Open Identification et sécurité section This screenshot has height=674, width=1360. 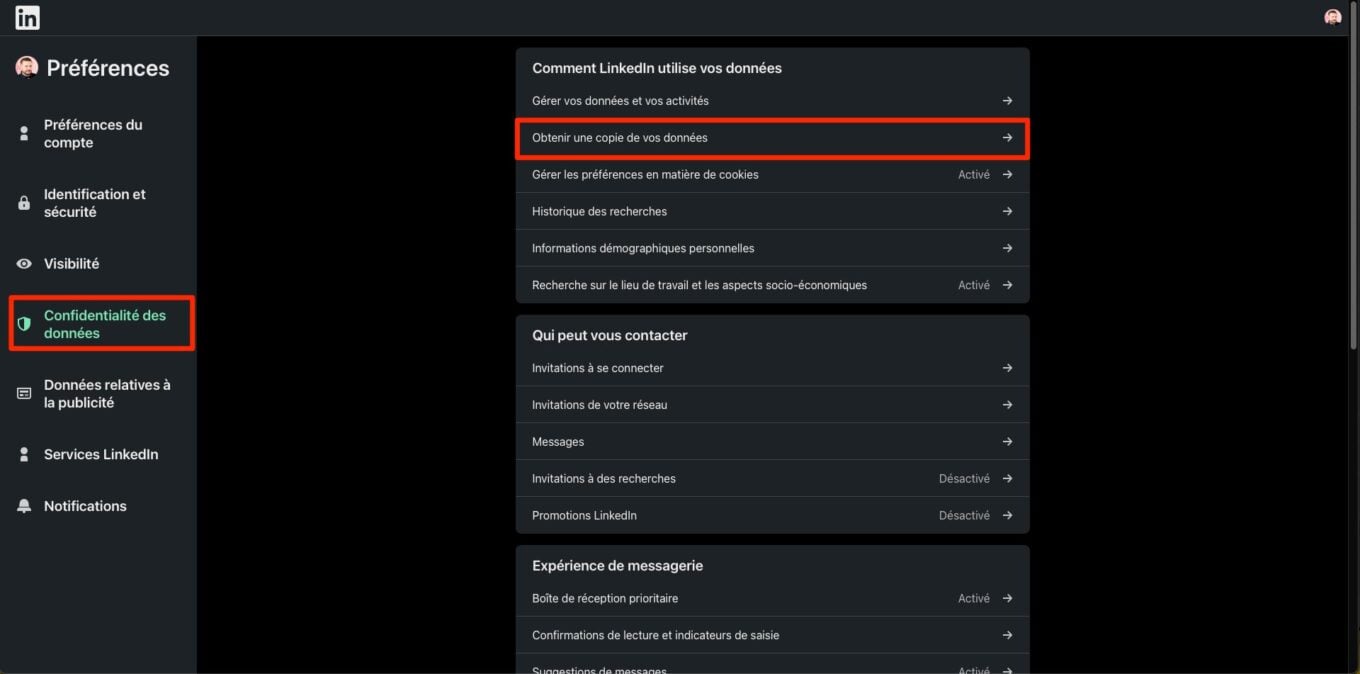[x=97, y=203]
